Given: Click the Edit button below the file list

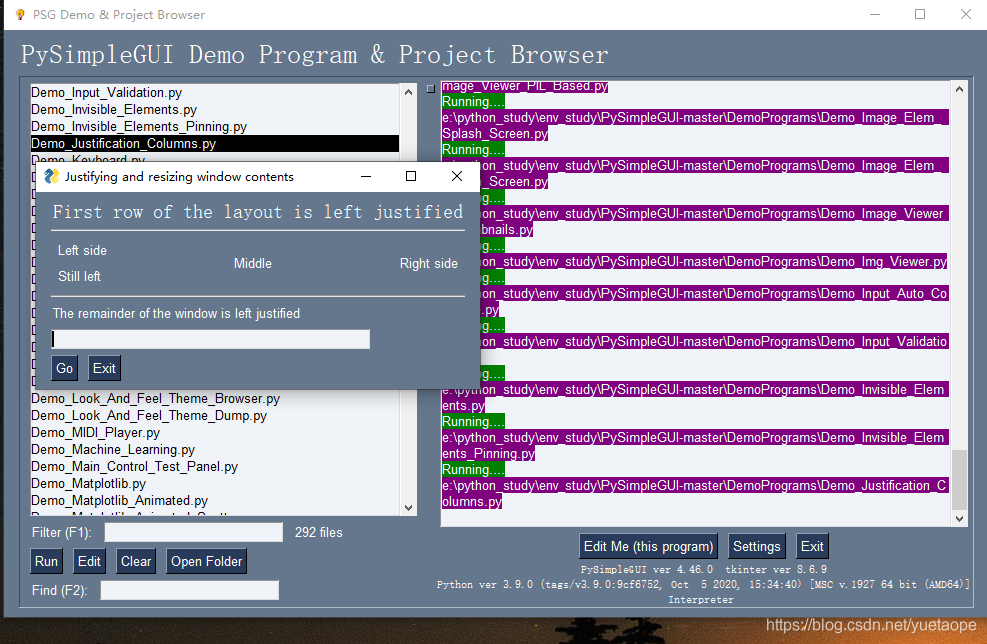Looking at the screenshot, I should click(89, 561).
